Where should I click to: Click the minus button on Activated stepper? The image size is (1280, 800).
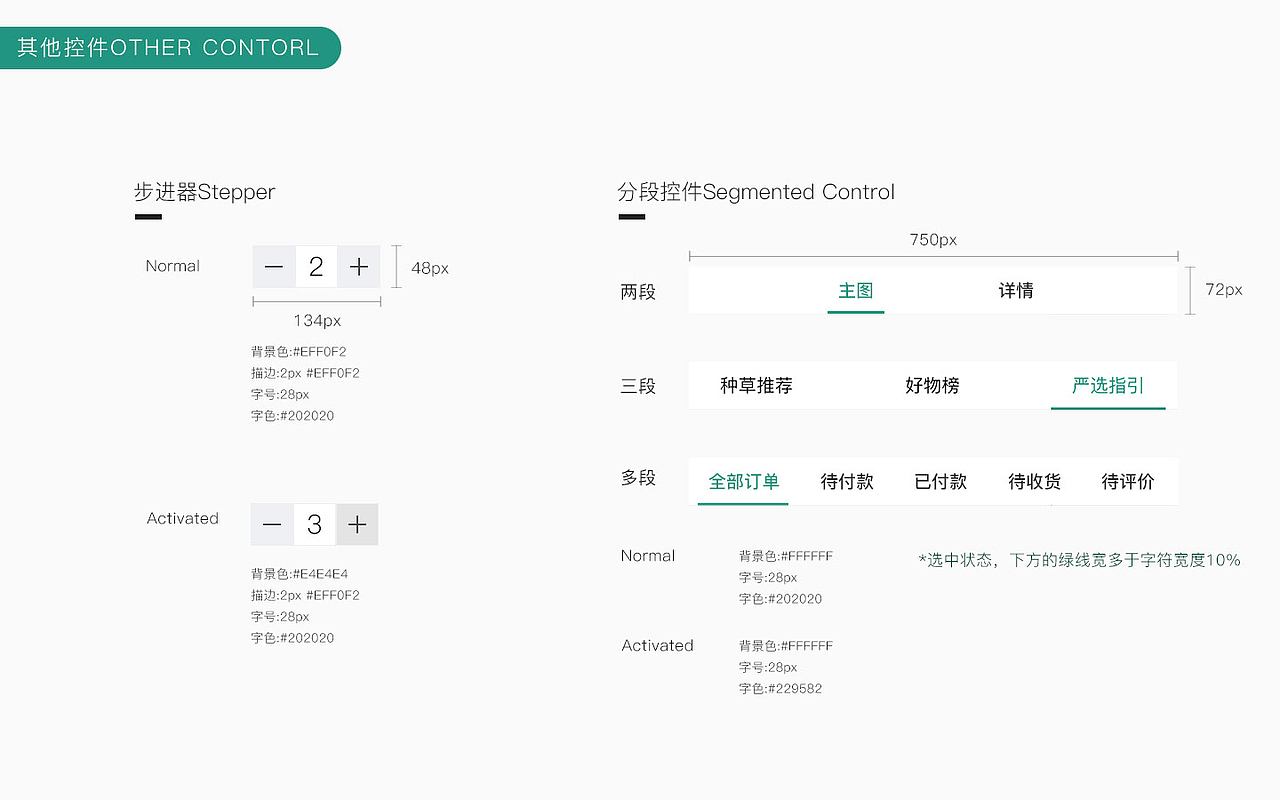coord(272,525)
